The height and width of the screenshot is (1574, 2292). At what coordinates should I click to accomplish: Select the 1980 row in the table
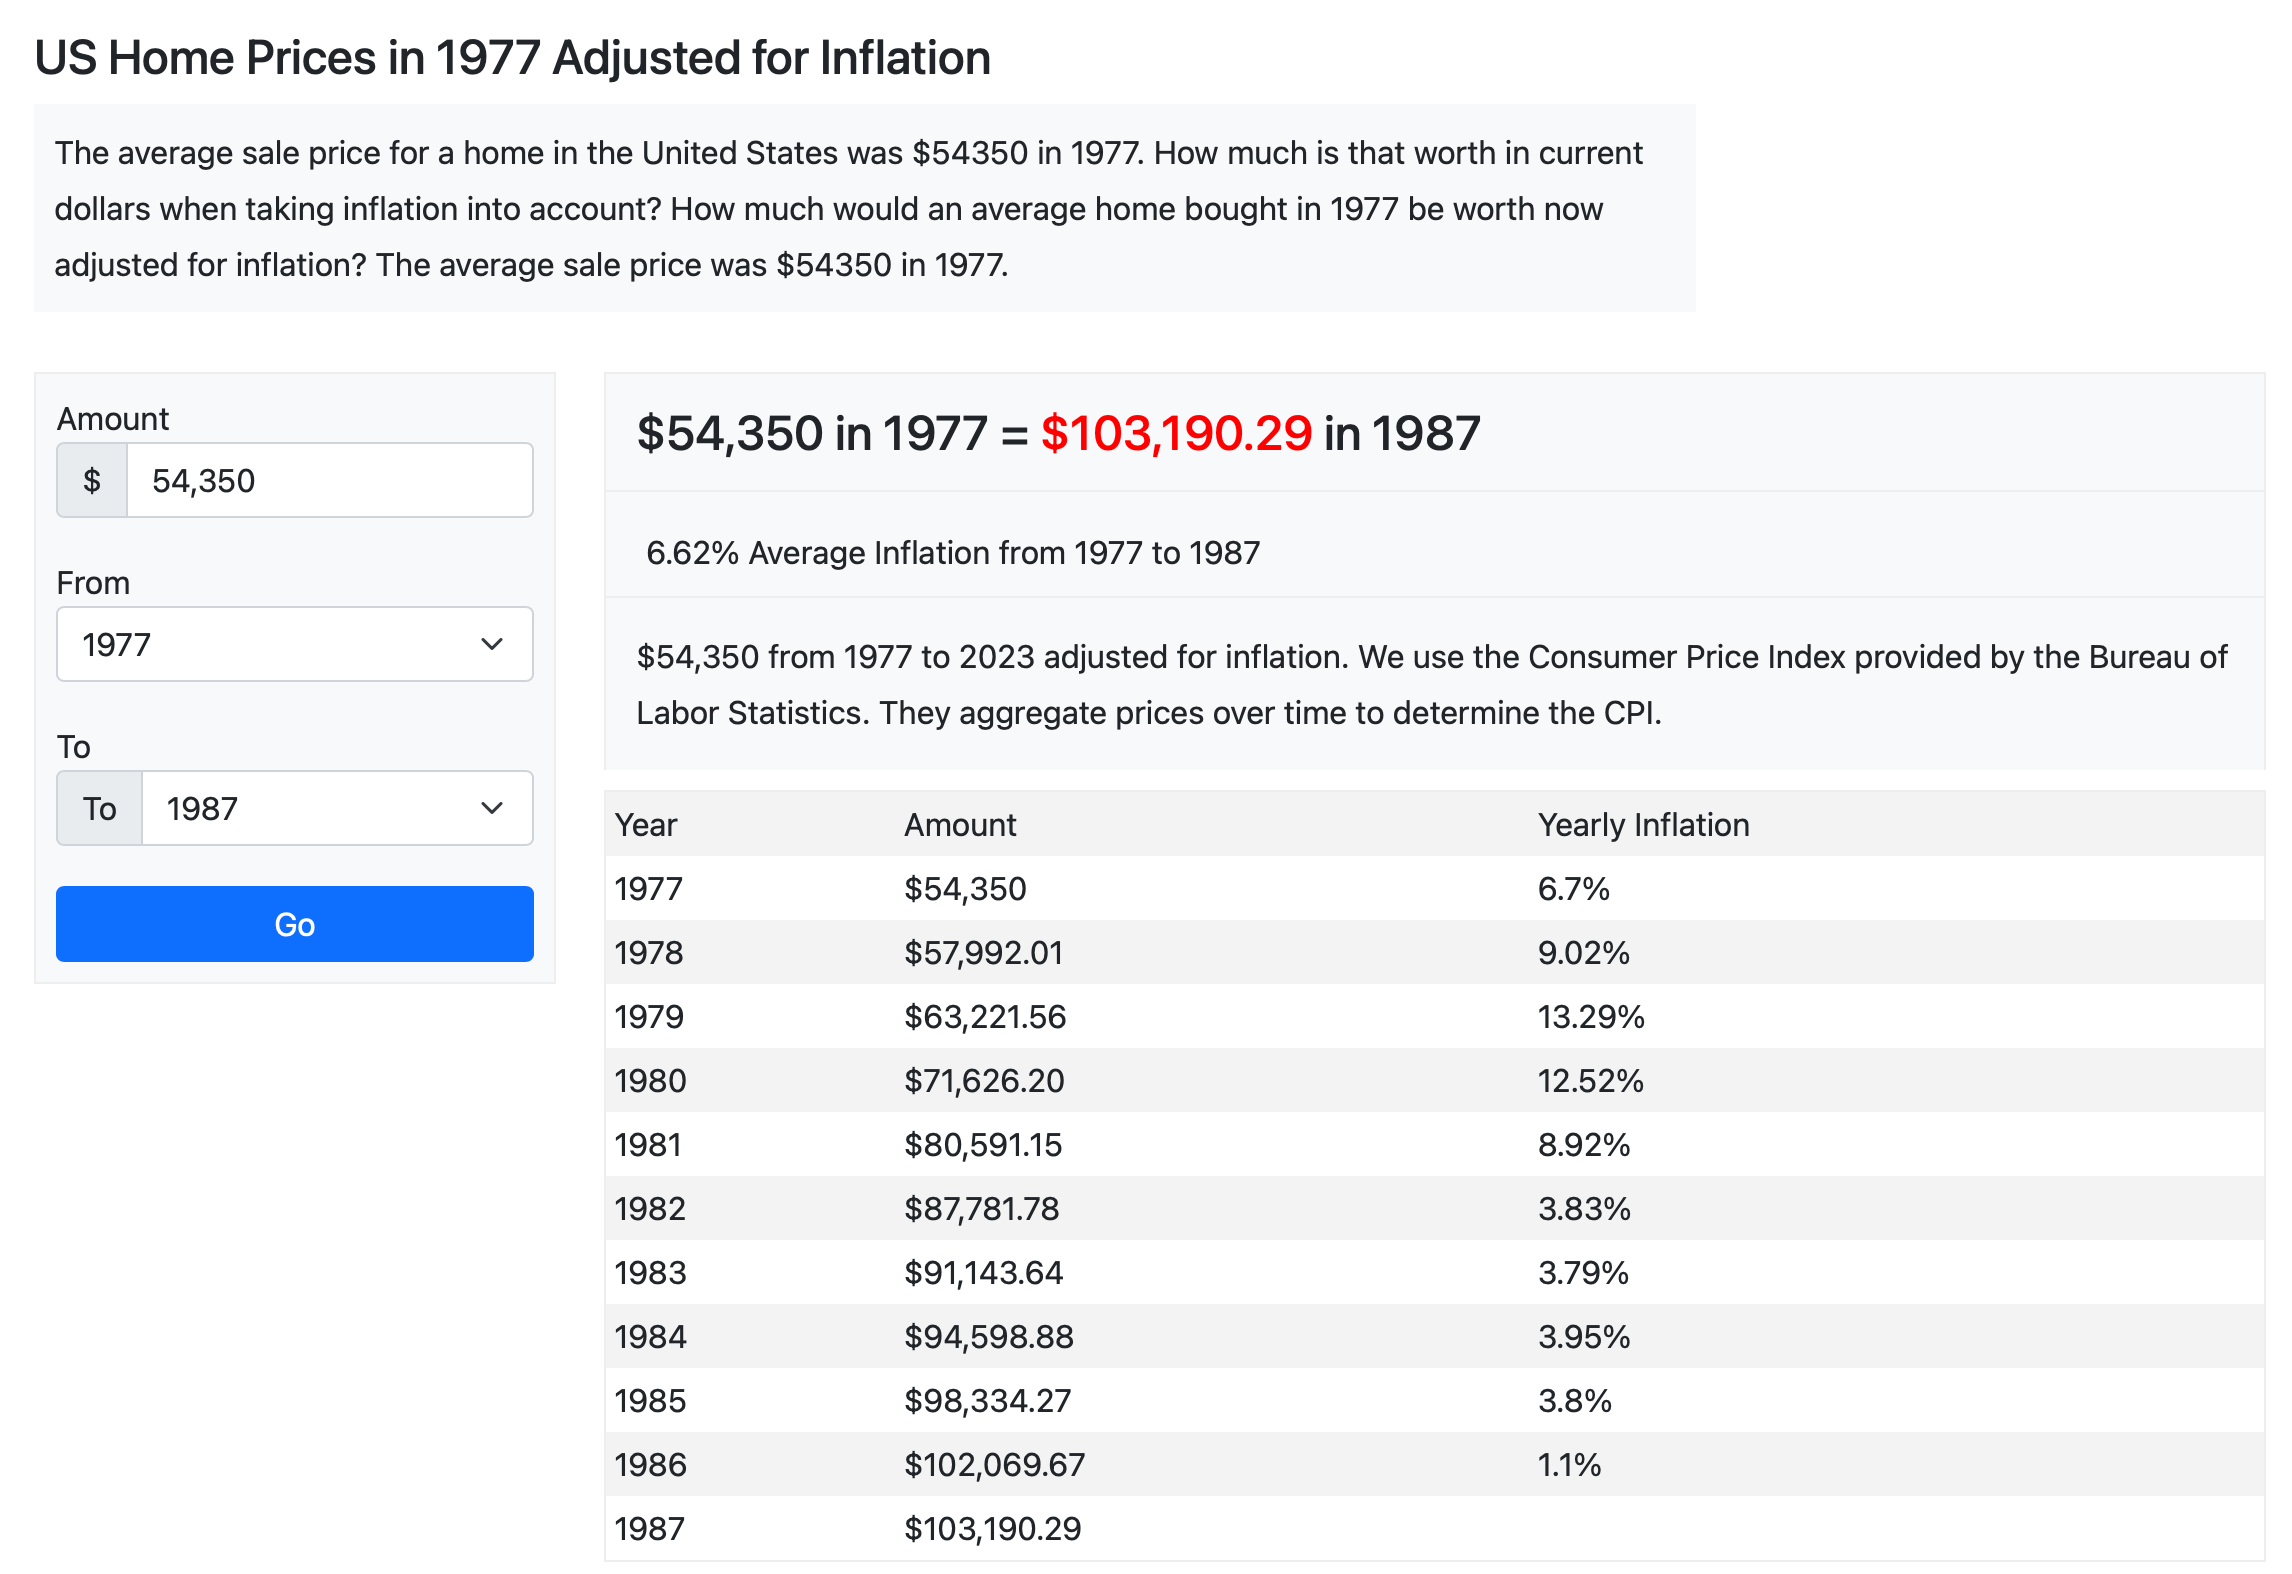pos(1435,1080)
